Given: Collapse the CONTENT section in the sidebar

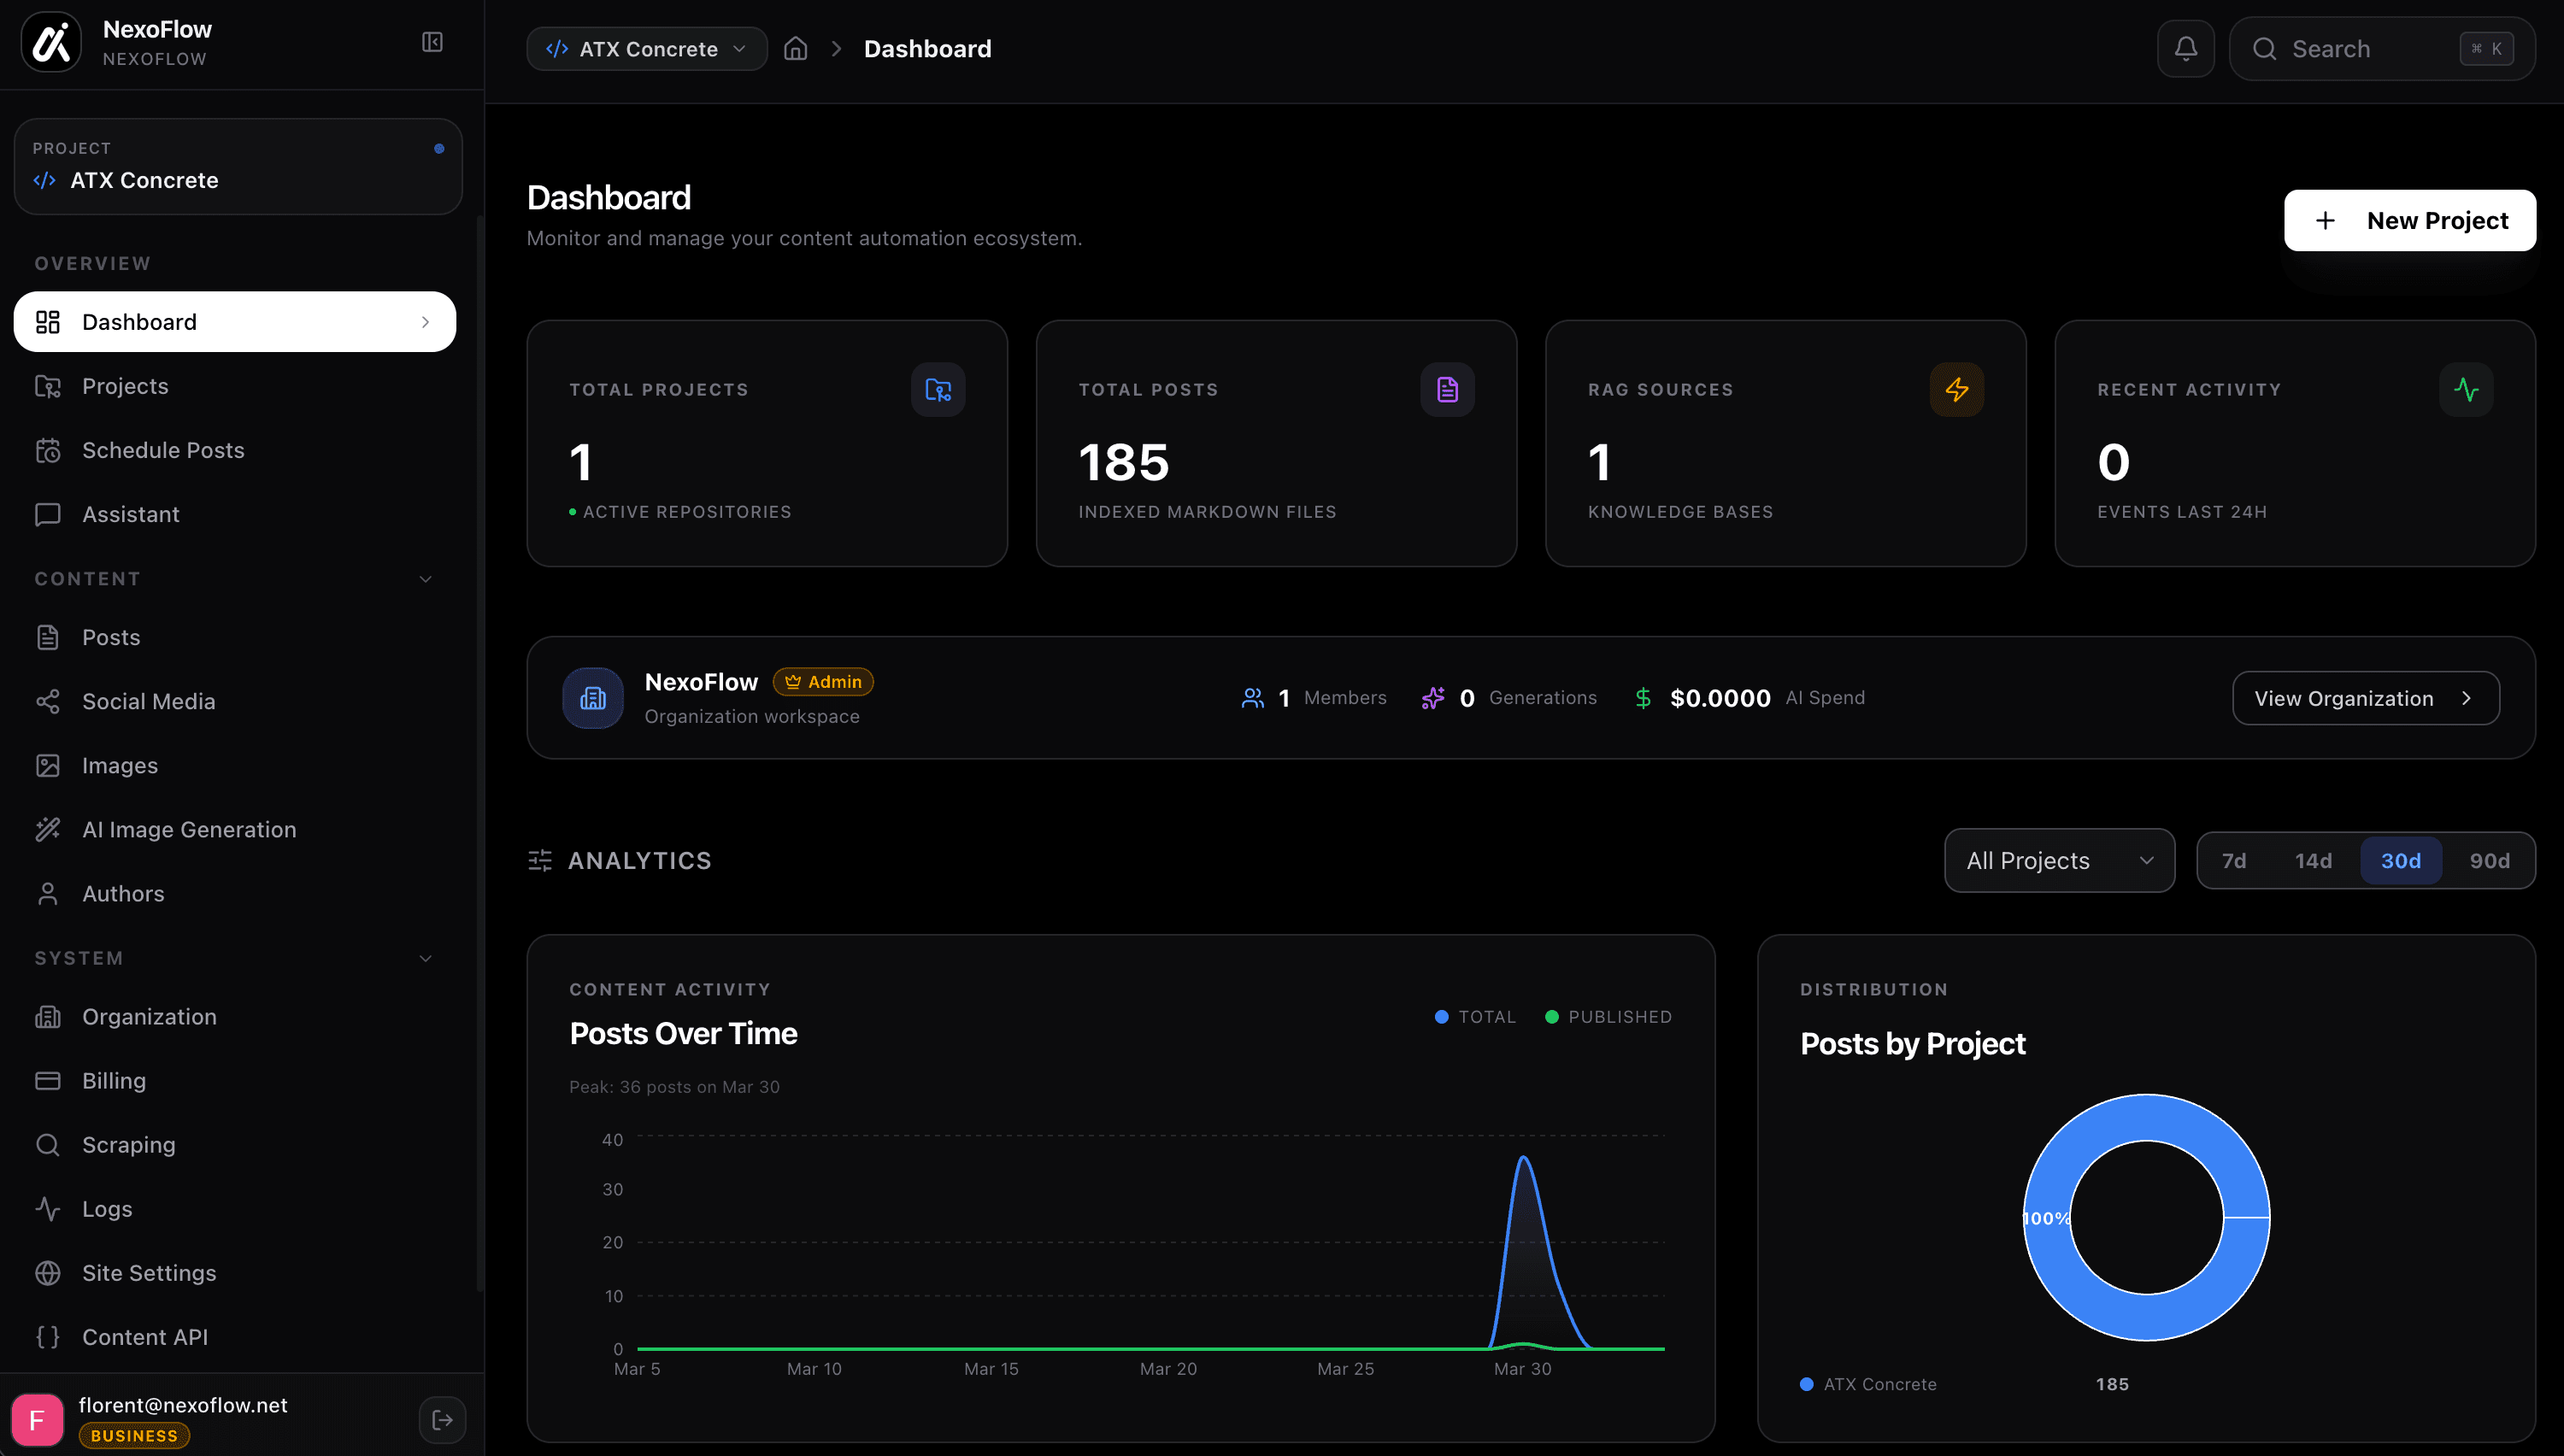Looking at the screenshot, I should click(x=425, y=578).
